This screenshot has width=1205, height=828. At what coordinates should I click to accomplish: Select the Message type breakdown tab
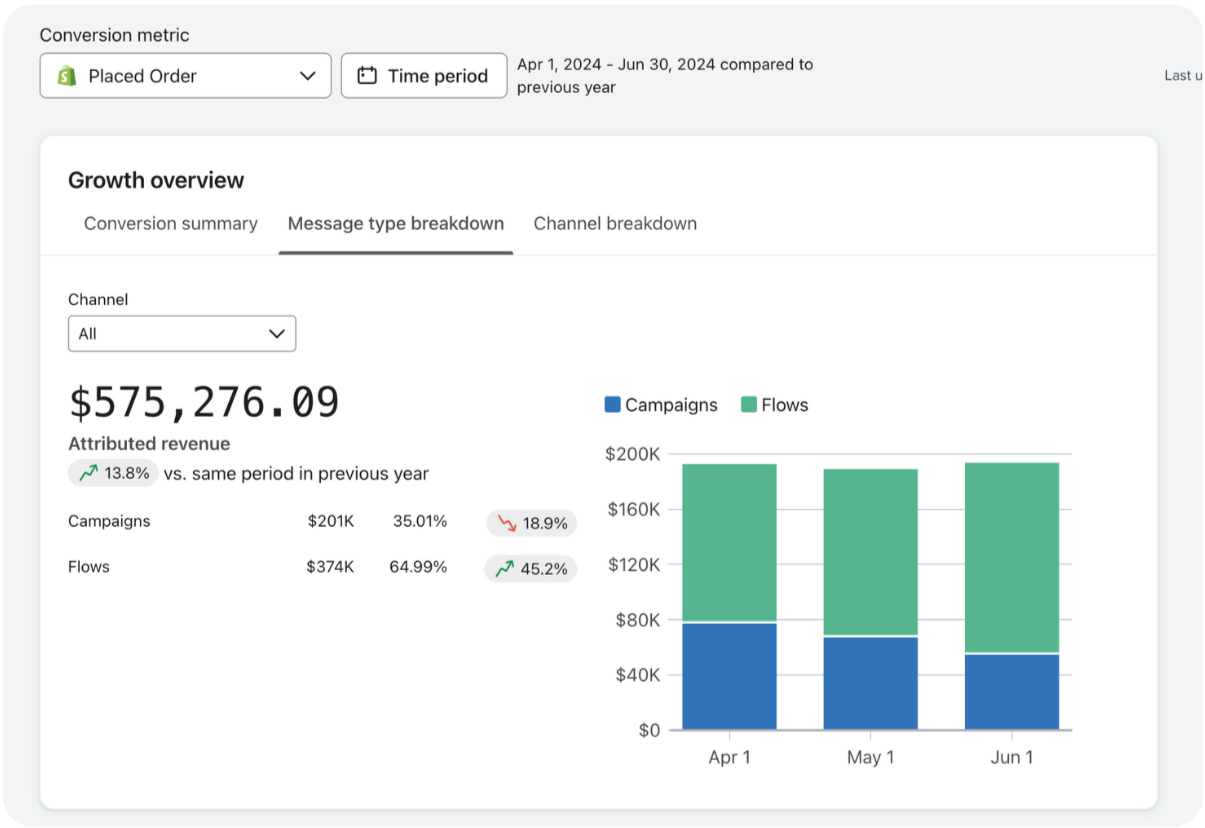tap(395, 224)
